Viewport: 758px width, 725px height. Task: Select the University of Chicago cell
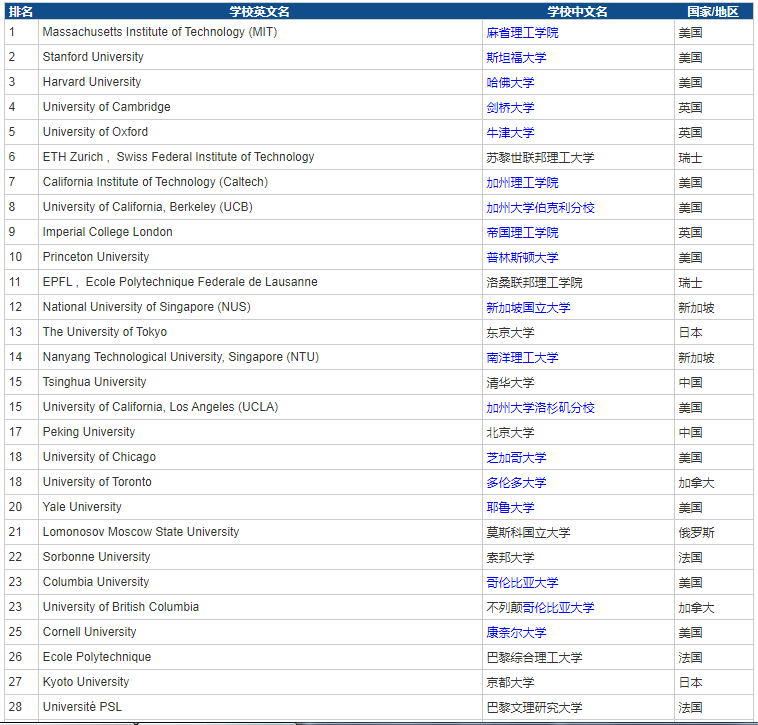(x=260, y=457)
